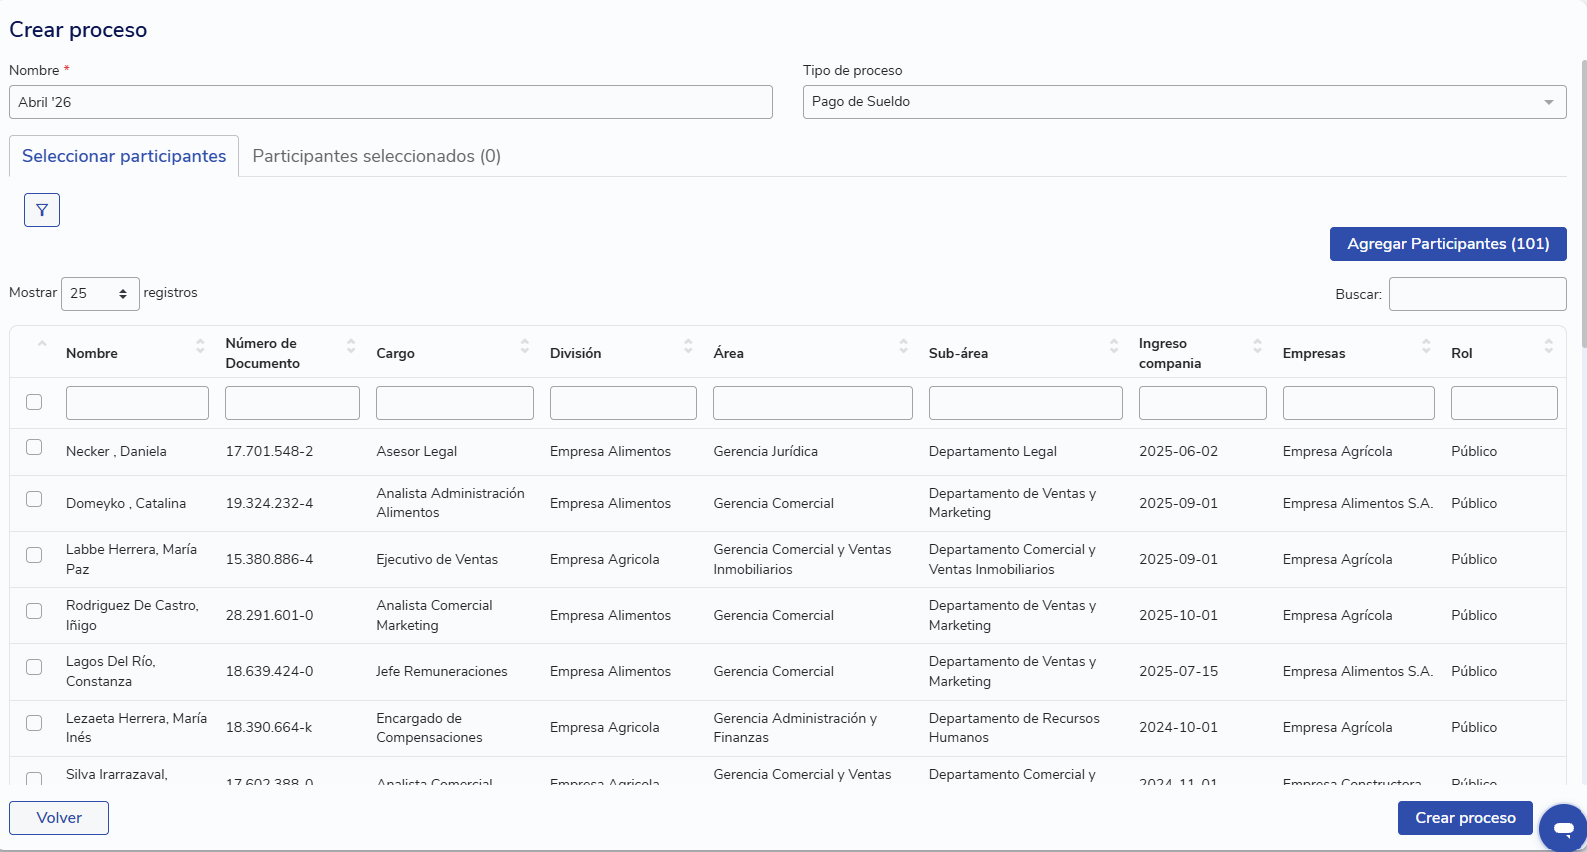The width and height of the screenshot is (1587, 852).
Task: Sort by División column arrows
Action: 688,346
